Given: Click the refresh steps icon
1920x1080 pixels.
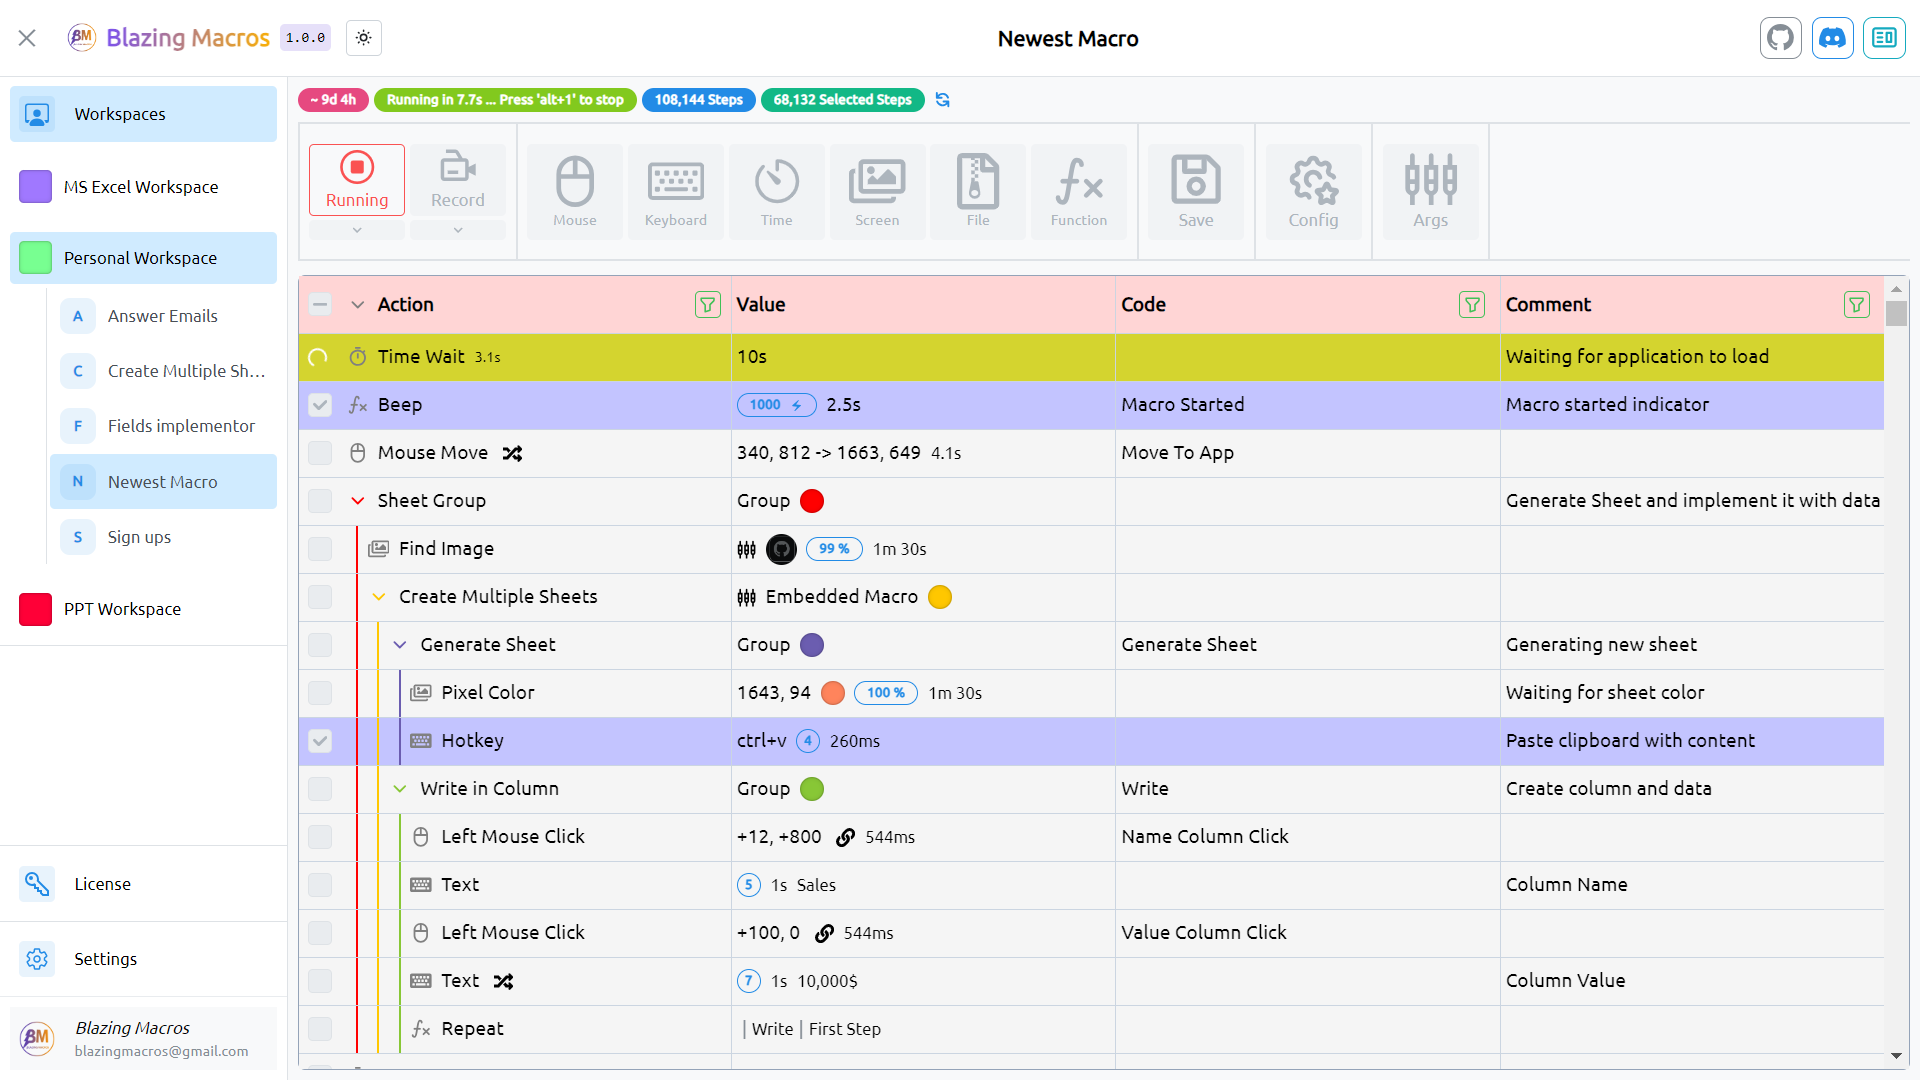Looking at the screenshot, I should 942,100.
